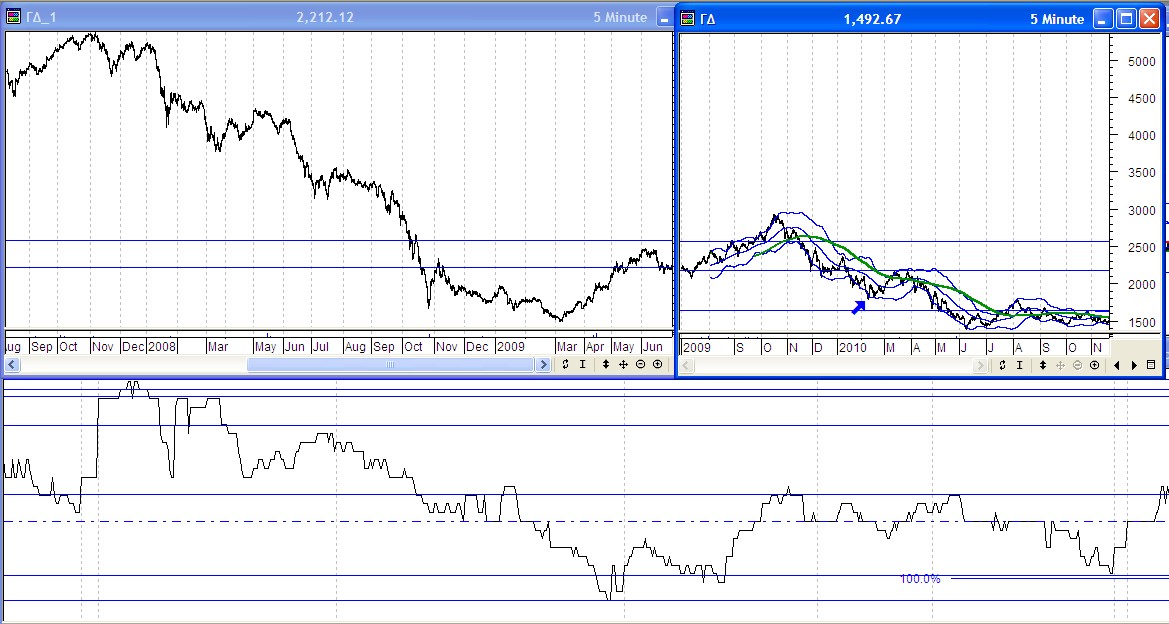The width and height of the screenshot is (1169, 624).
Task: Open the panel menu icon in ΓΔ chart toolbar
Action: click(x=1151, y=365)
